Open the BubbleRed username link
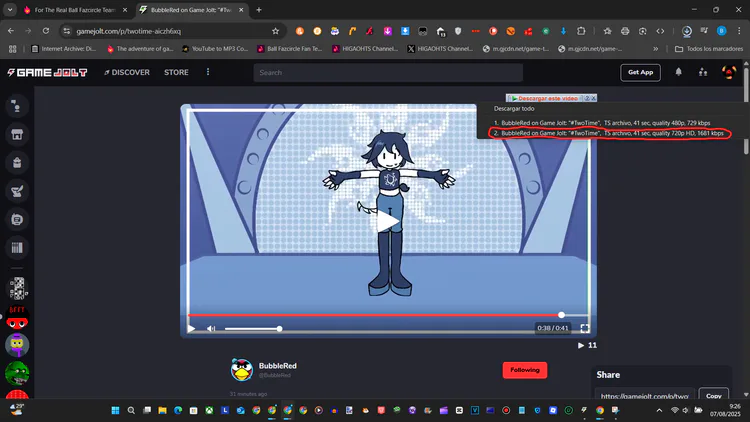The height and width of the screenshot is (422, 750). (277, 366)
